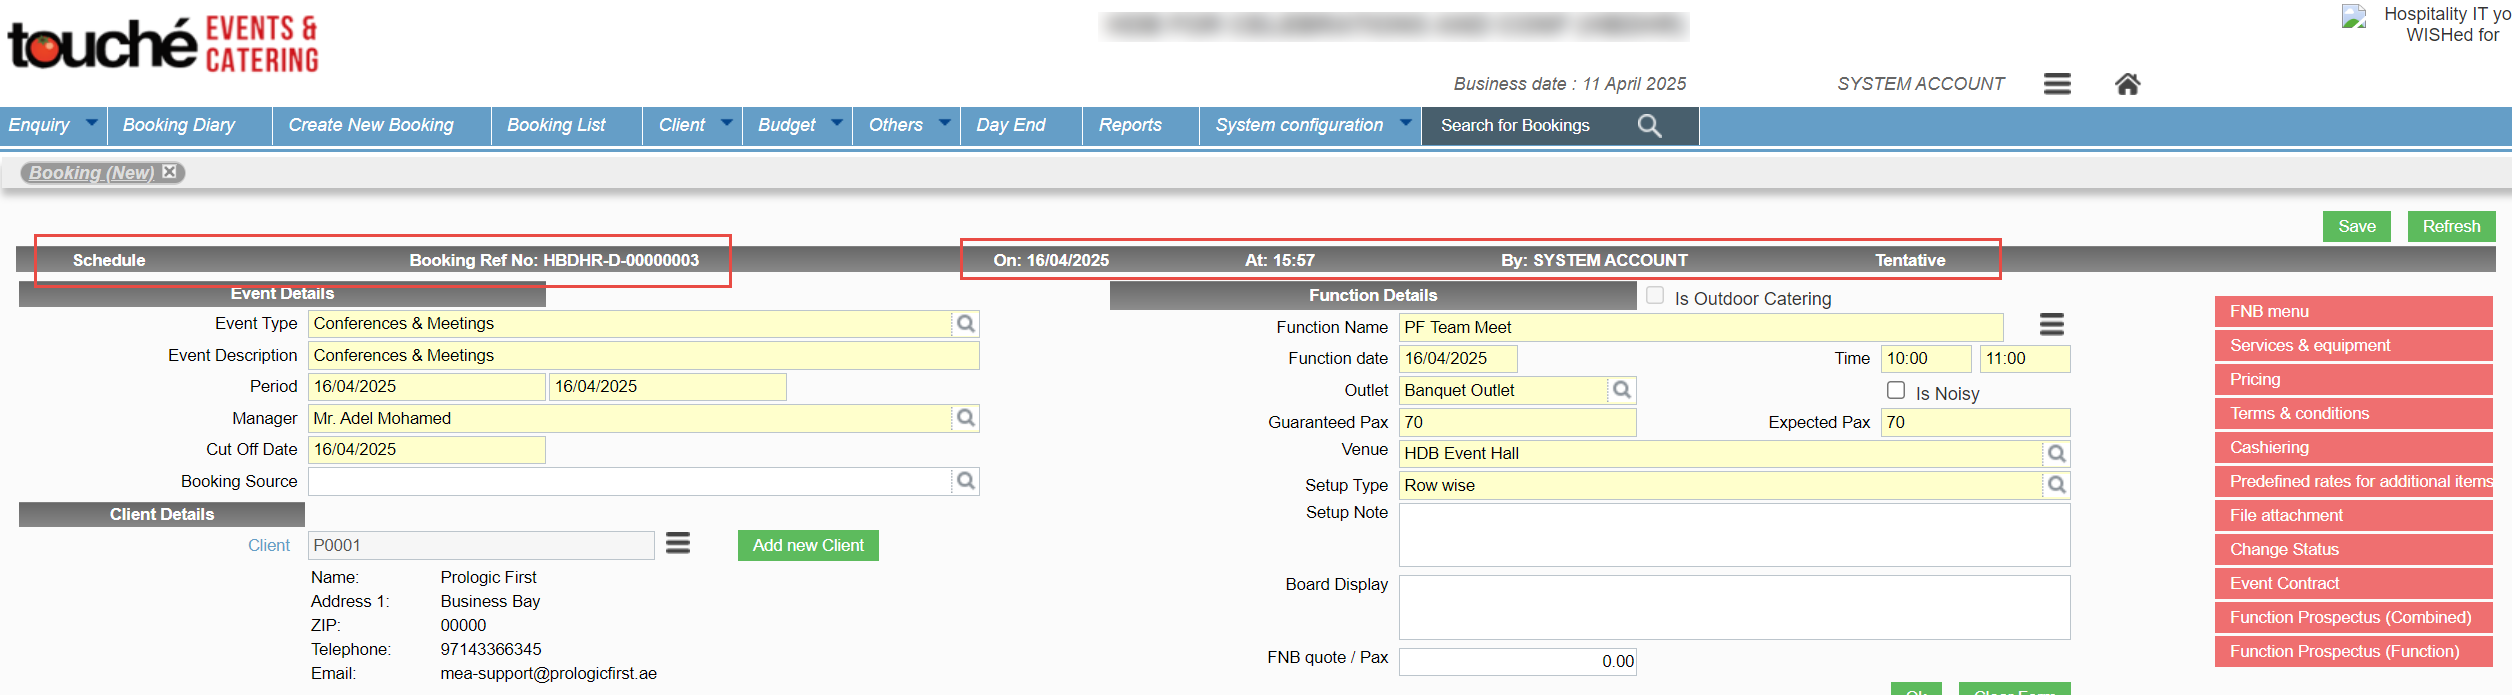The width and height of the screenshot is (2512, 695).
Task: Click the Add new Client button
Action: (x=808, y=545)
